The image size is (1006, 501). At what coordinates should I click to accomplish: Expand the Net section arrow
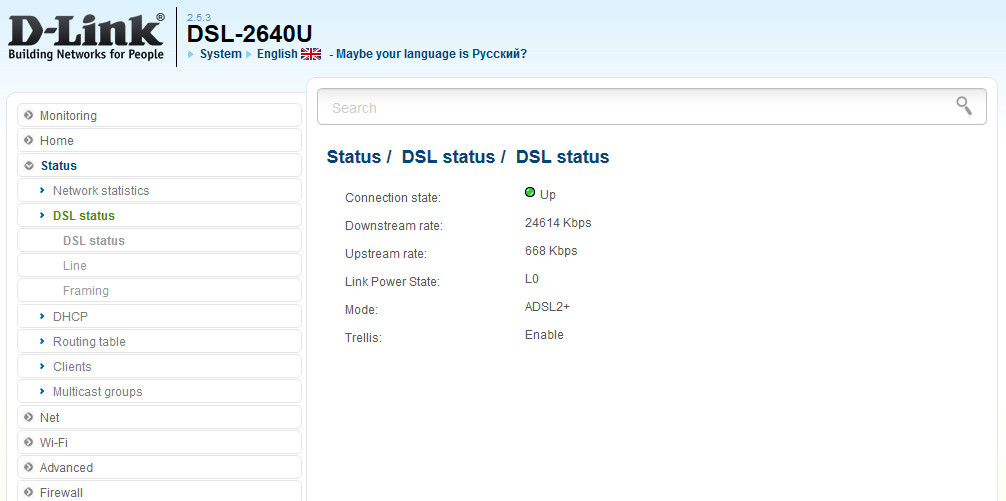tap(28, 418)
